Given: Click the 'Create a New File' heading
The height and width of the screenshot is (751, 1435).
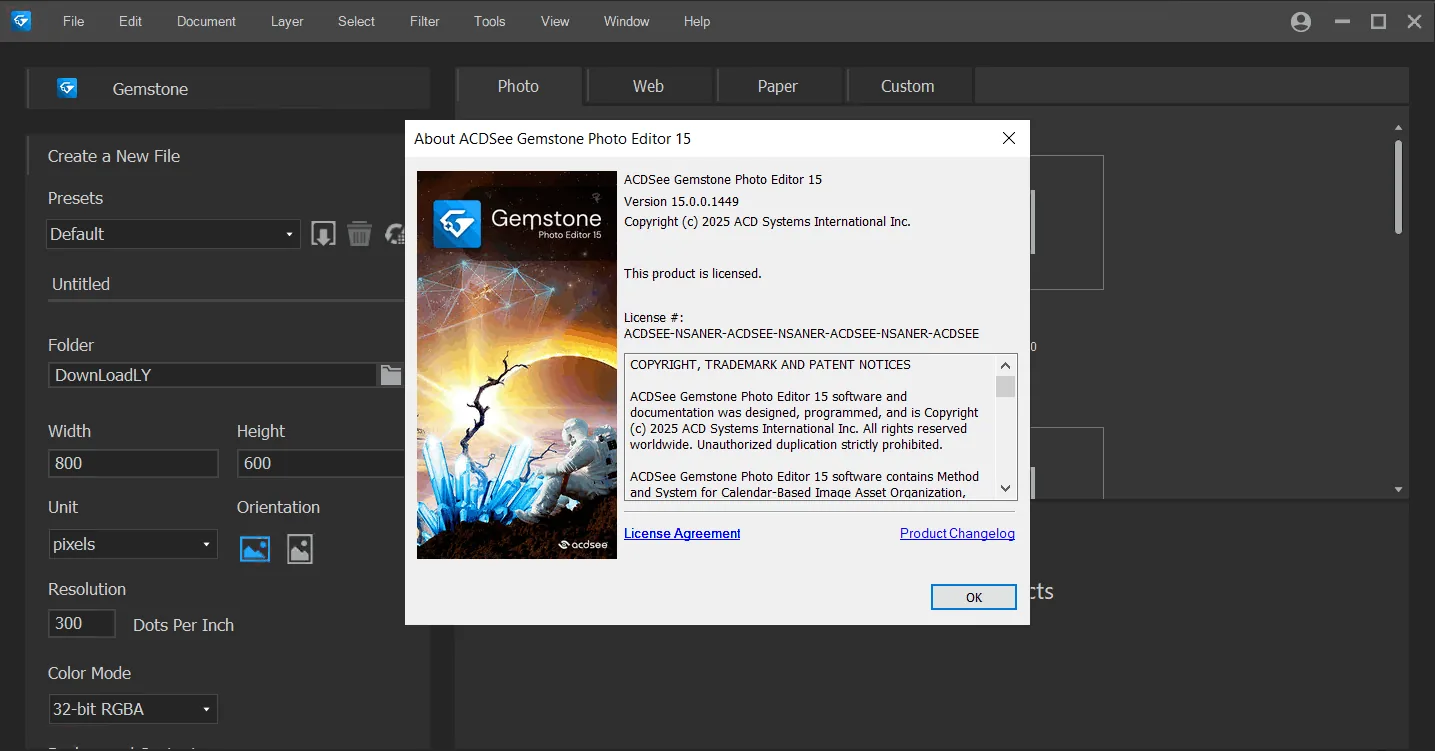Looking at the screenshot, I should click(114, 156).
